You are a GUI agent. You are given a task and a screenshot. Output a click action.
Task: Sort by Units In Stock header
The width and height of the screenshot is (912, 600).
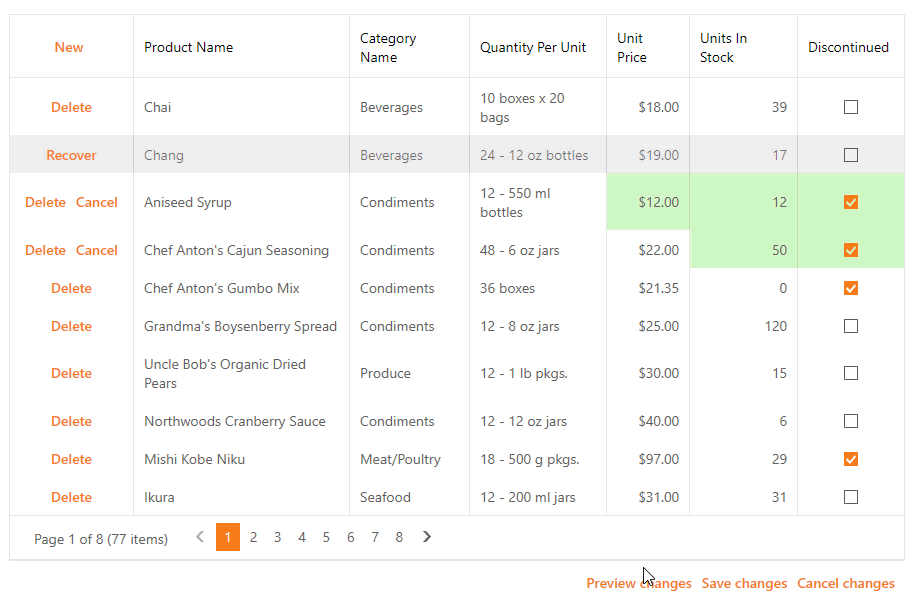coord(743,47)
